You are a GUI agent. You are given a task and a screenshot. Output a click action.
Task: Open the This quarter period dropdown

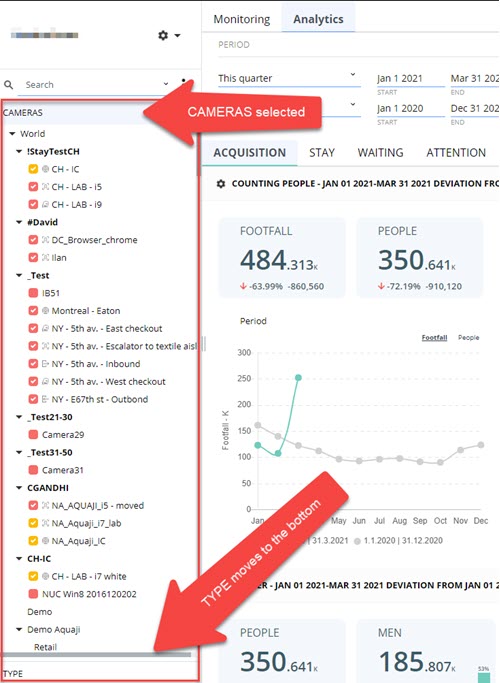tap(289, 78)
